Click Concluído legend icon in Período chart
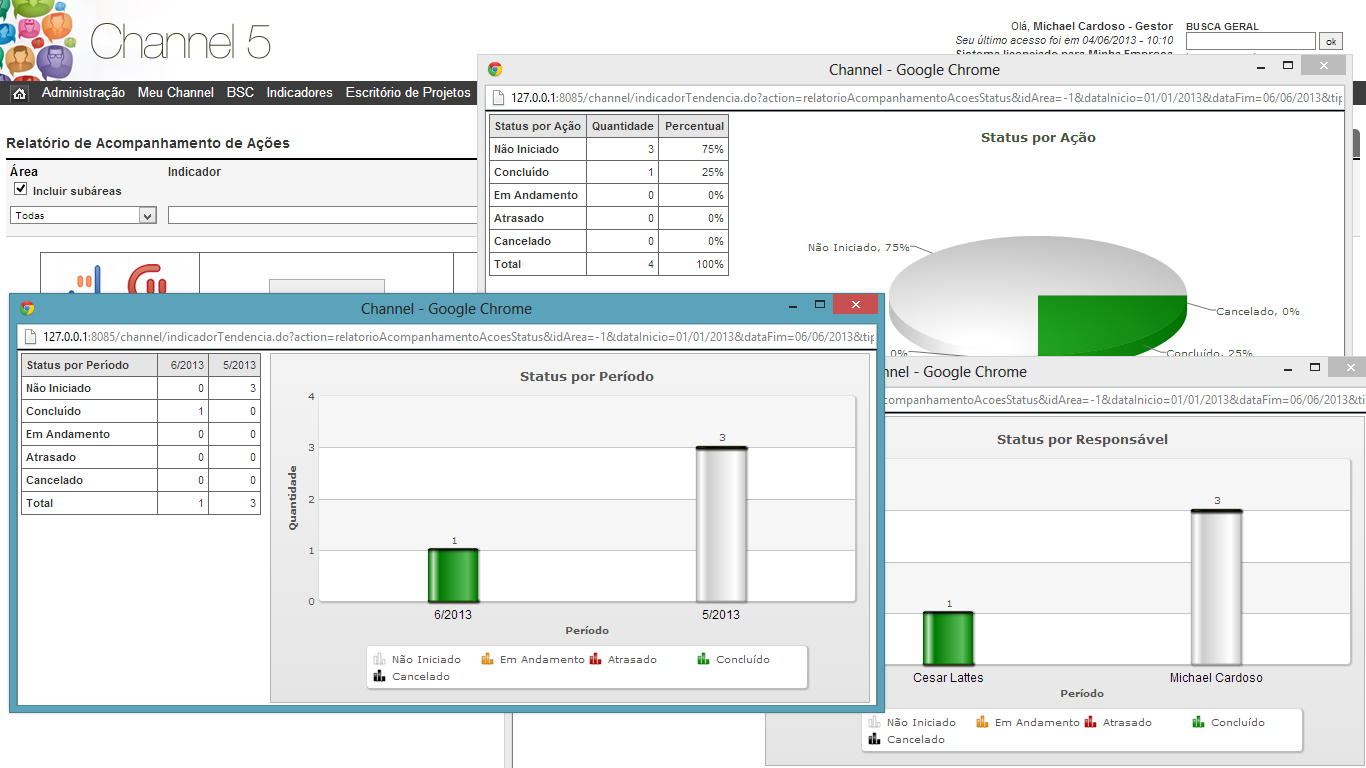Viewport: 1366px width, 768px height. pos(703,659)
